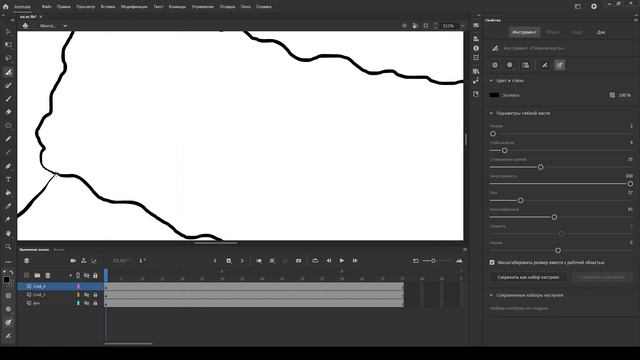Adjust the timeline zoom slider

[x=433, y=261]
